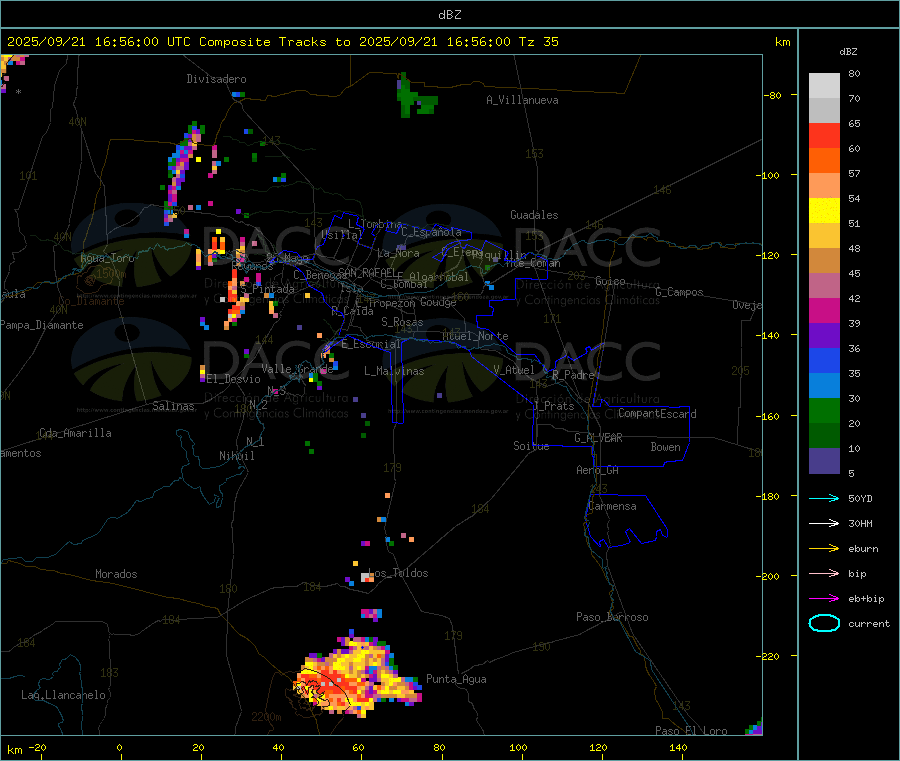Click the green echo north of A_Villanueva
Image resolution: width=900 pixels, height=761 pixels.
416,96
